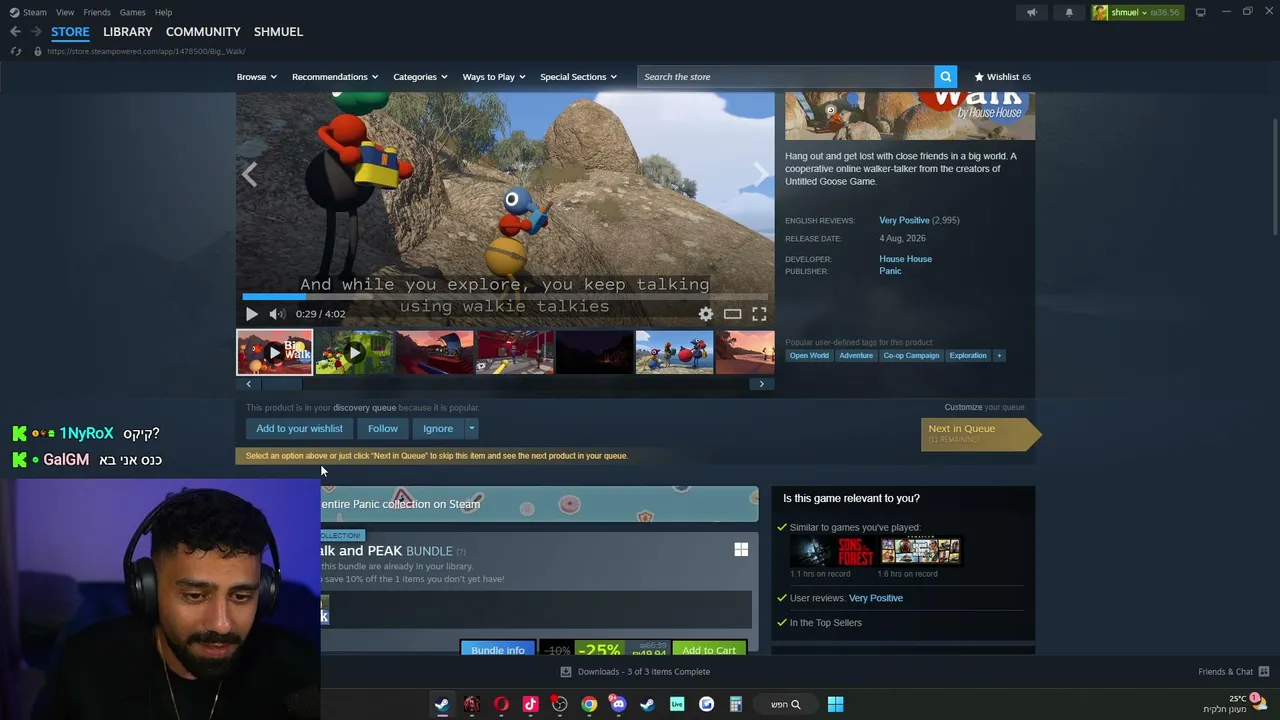Go forward with the Steam forward arrow
Viewport: 1280px width, 720px height.
[x=35, y=32]
